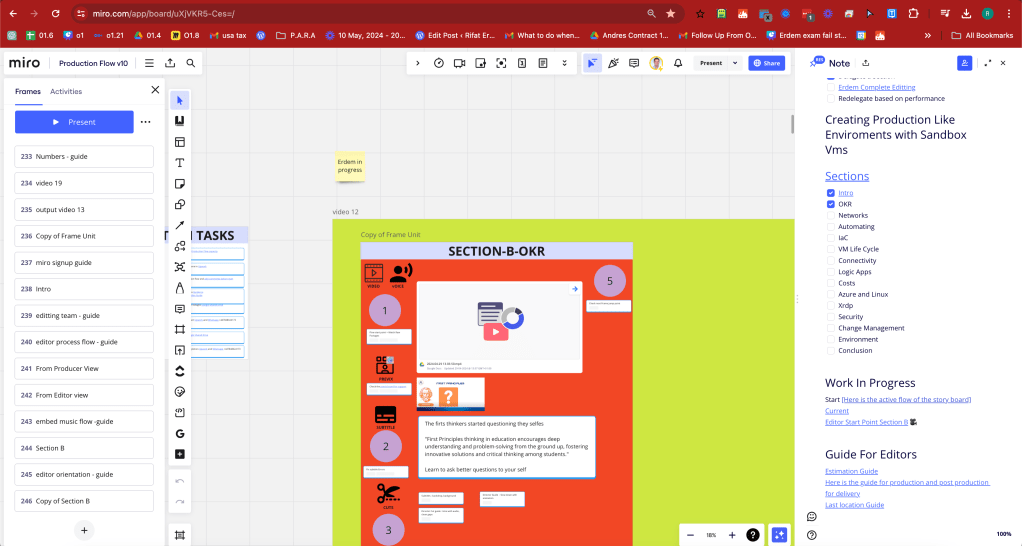
Task: Open the Present dropdown arrow in top bar
Action: coord(735,63)
